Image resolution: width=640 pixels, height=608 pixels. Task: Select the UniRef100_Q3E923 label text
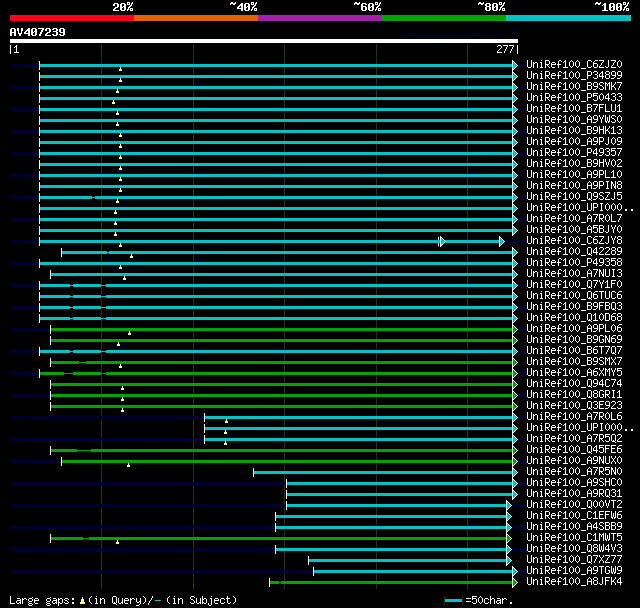(x=574, y=406)
